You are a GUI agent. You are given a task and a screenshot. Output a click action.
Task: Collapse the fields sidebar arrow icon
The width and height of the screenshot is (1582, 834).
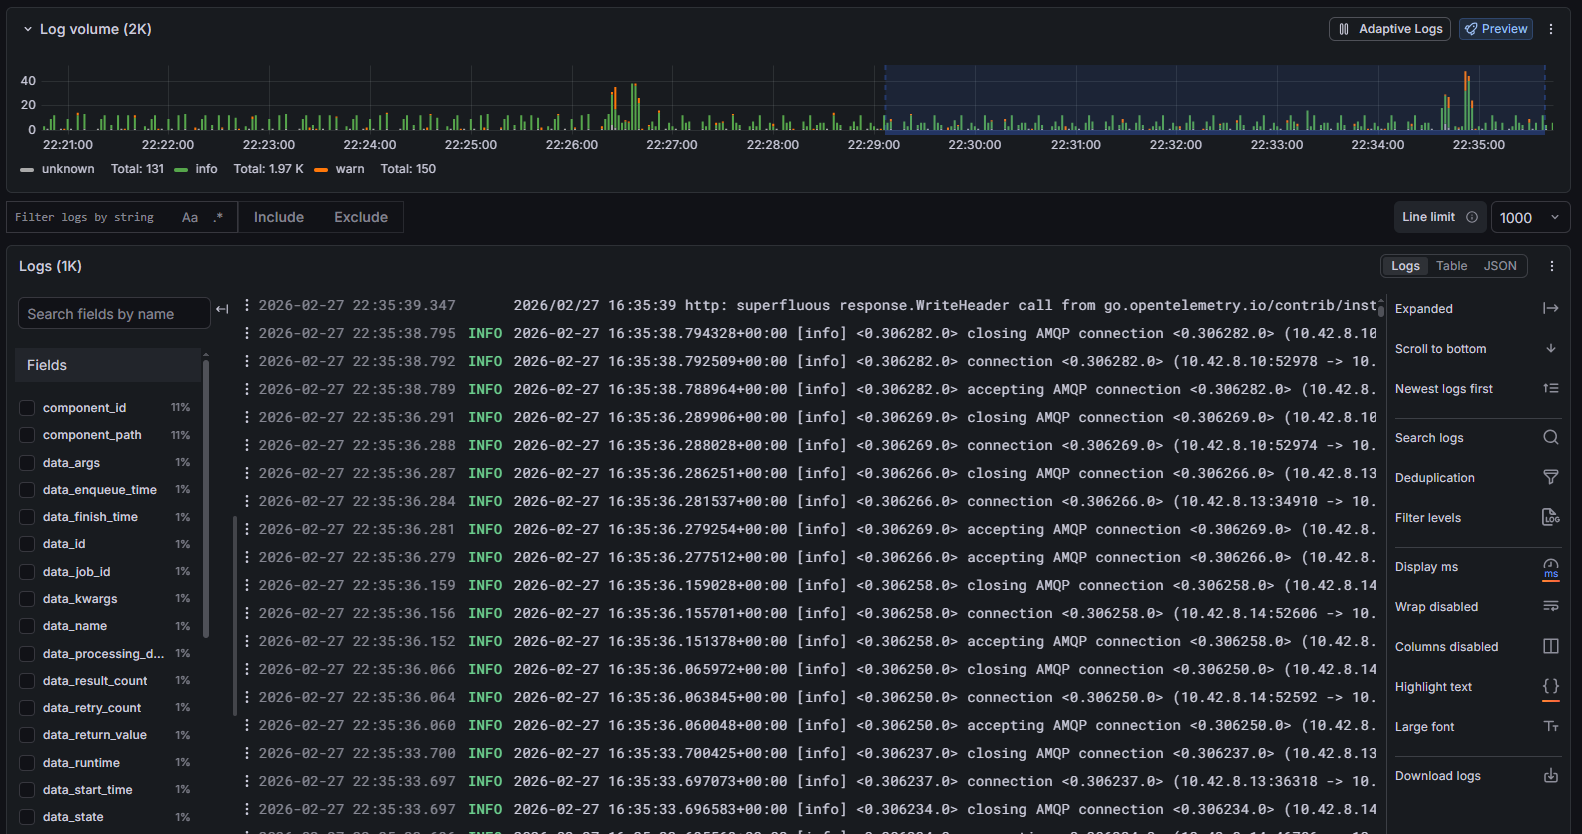[222, 309]
